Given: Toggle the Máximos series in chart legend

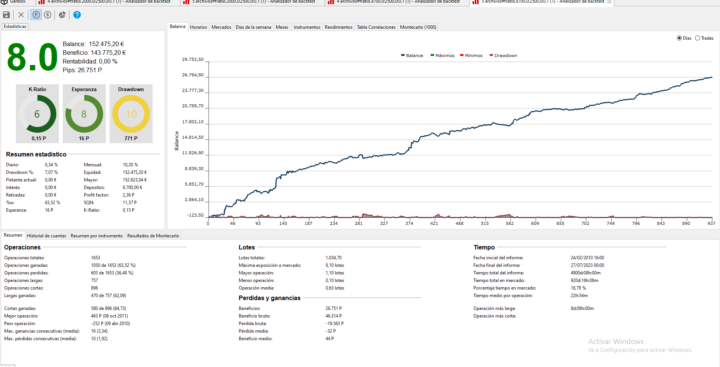Looking at the screenshot, I should click(x=442, y=55).
